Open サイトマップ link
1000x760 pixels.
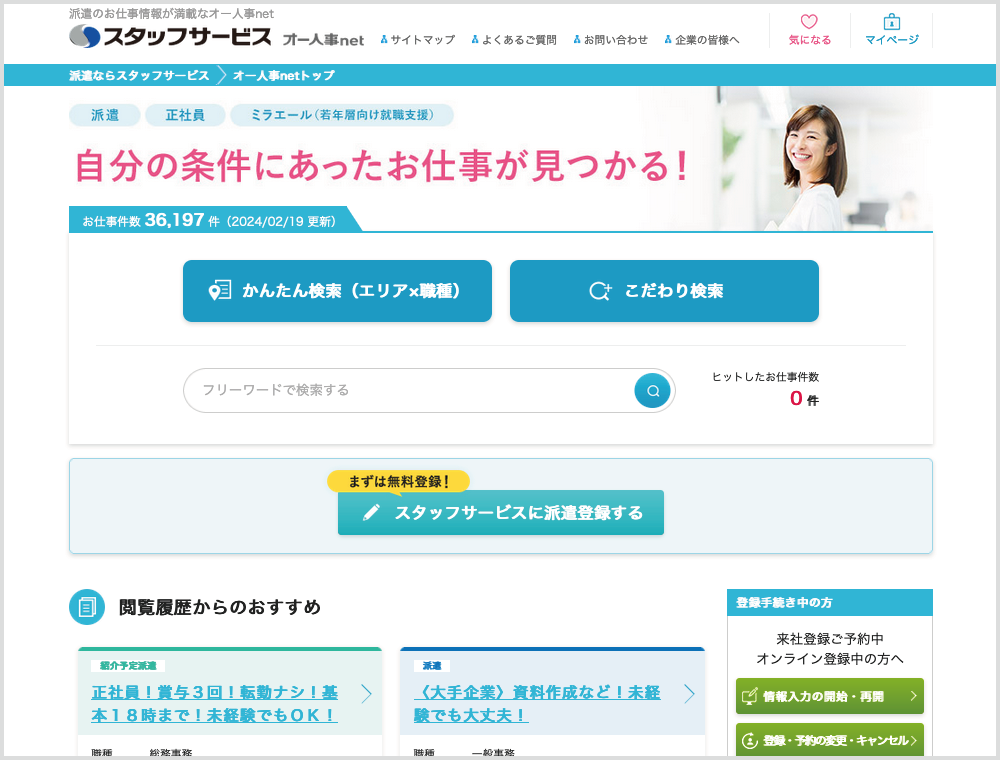(423, 40)
